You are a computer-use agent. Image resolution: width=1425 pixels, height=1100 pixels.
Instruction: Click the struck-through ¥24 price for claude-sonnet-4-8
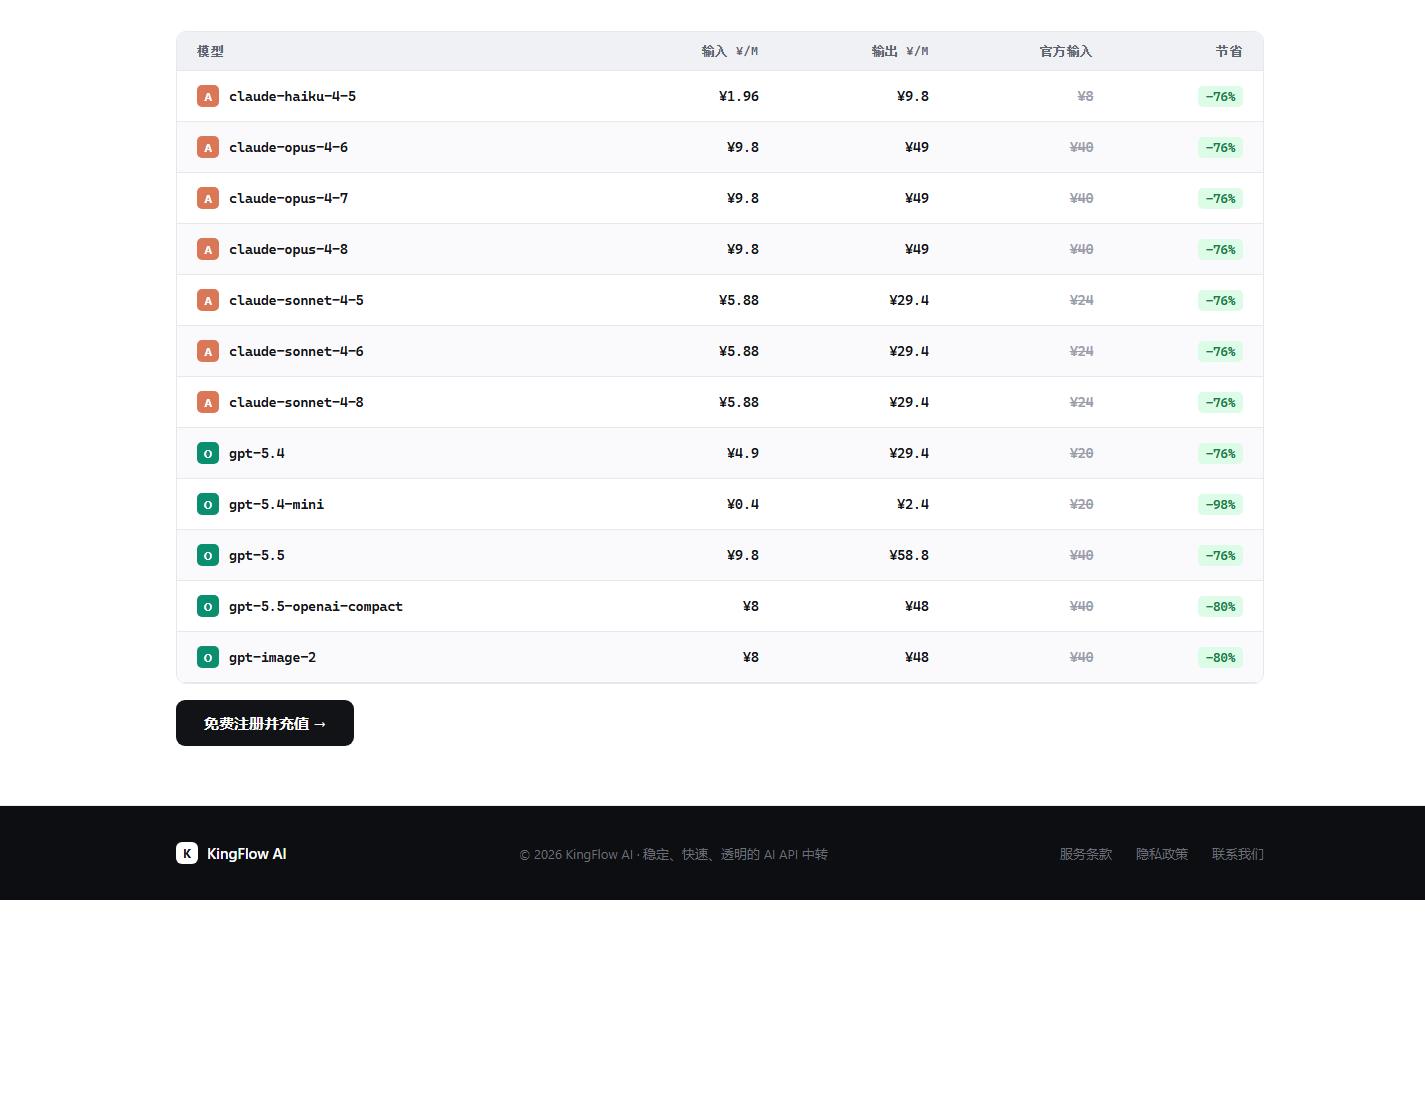1081,402
